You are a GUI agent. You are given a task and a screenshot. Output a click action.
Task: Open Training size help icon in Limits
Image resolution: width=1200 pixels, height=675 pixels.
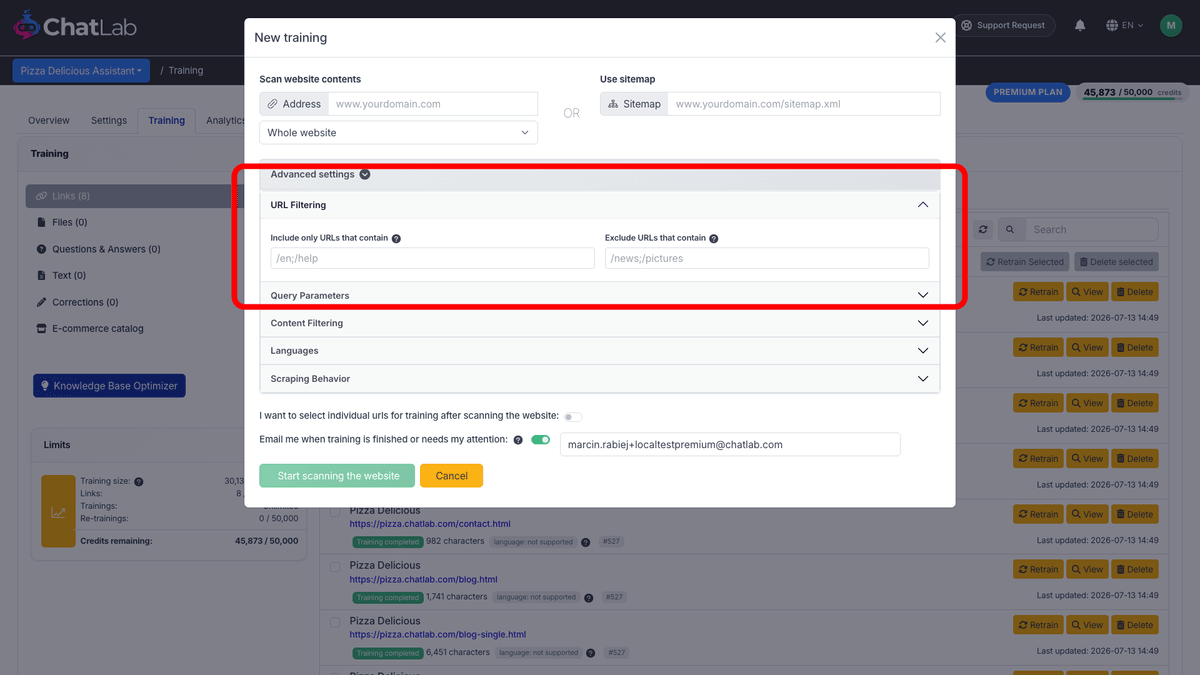click(139, 481)
